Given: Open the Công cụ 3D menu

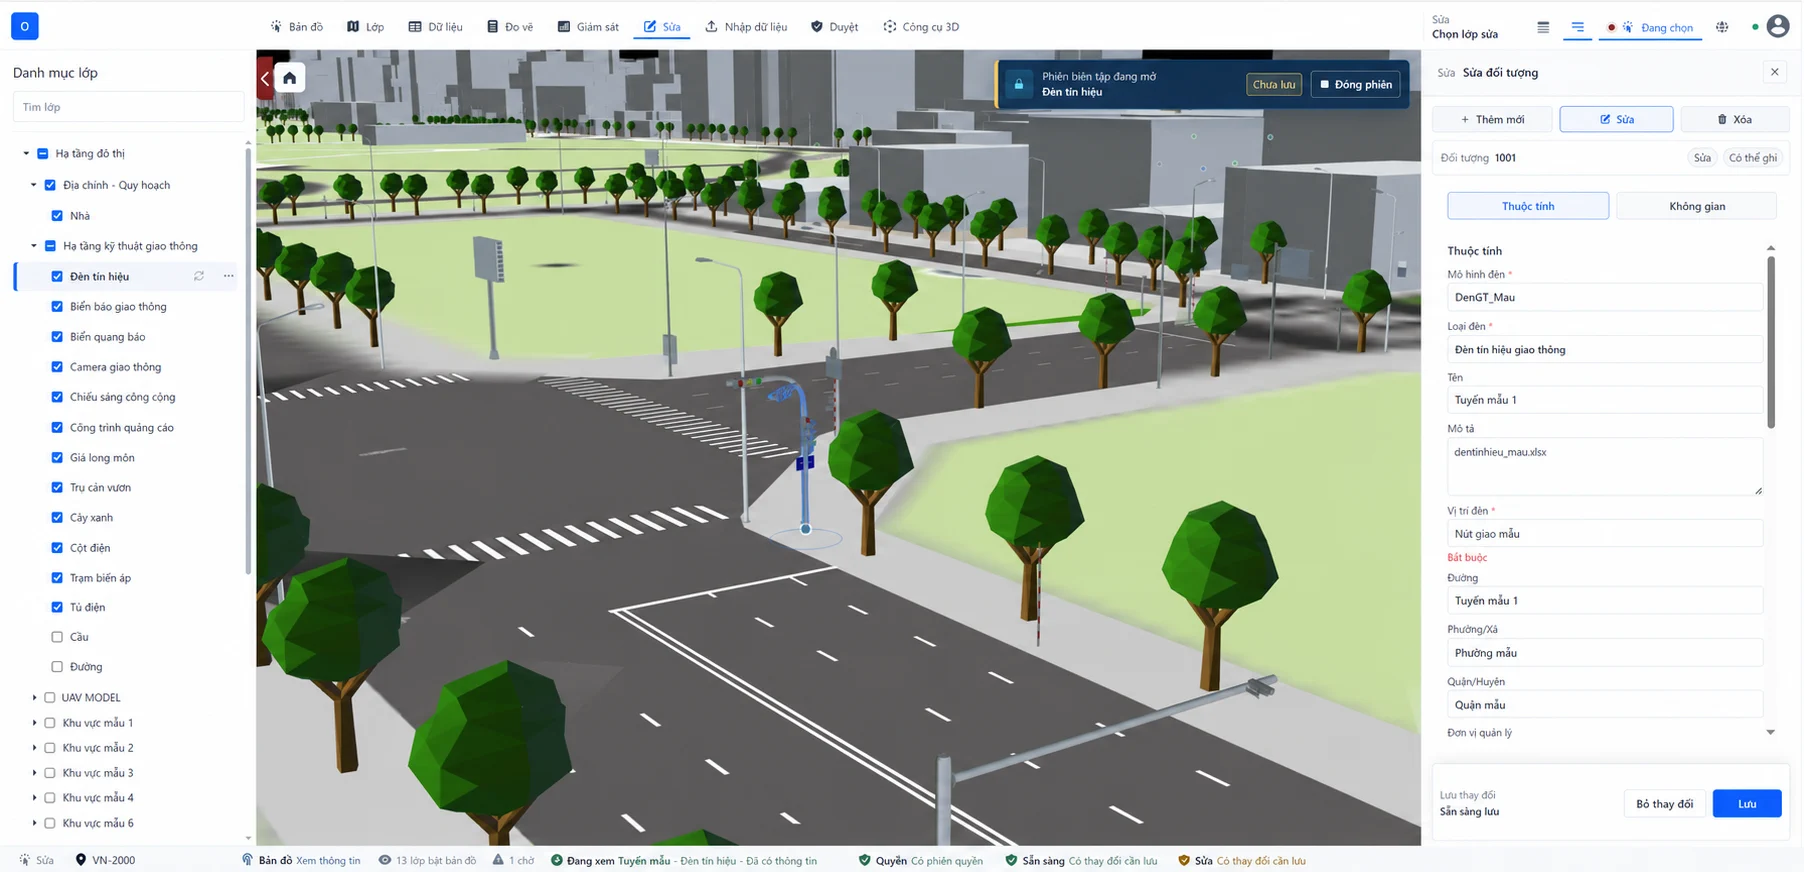Looking at the screenshot, I should pos(921,27).
